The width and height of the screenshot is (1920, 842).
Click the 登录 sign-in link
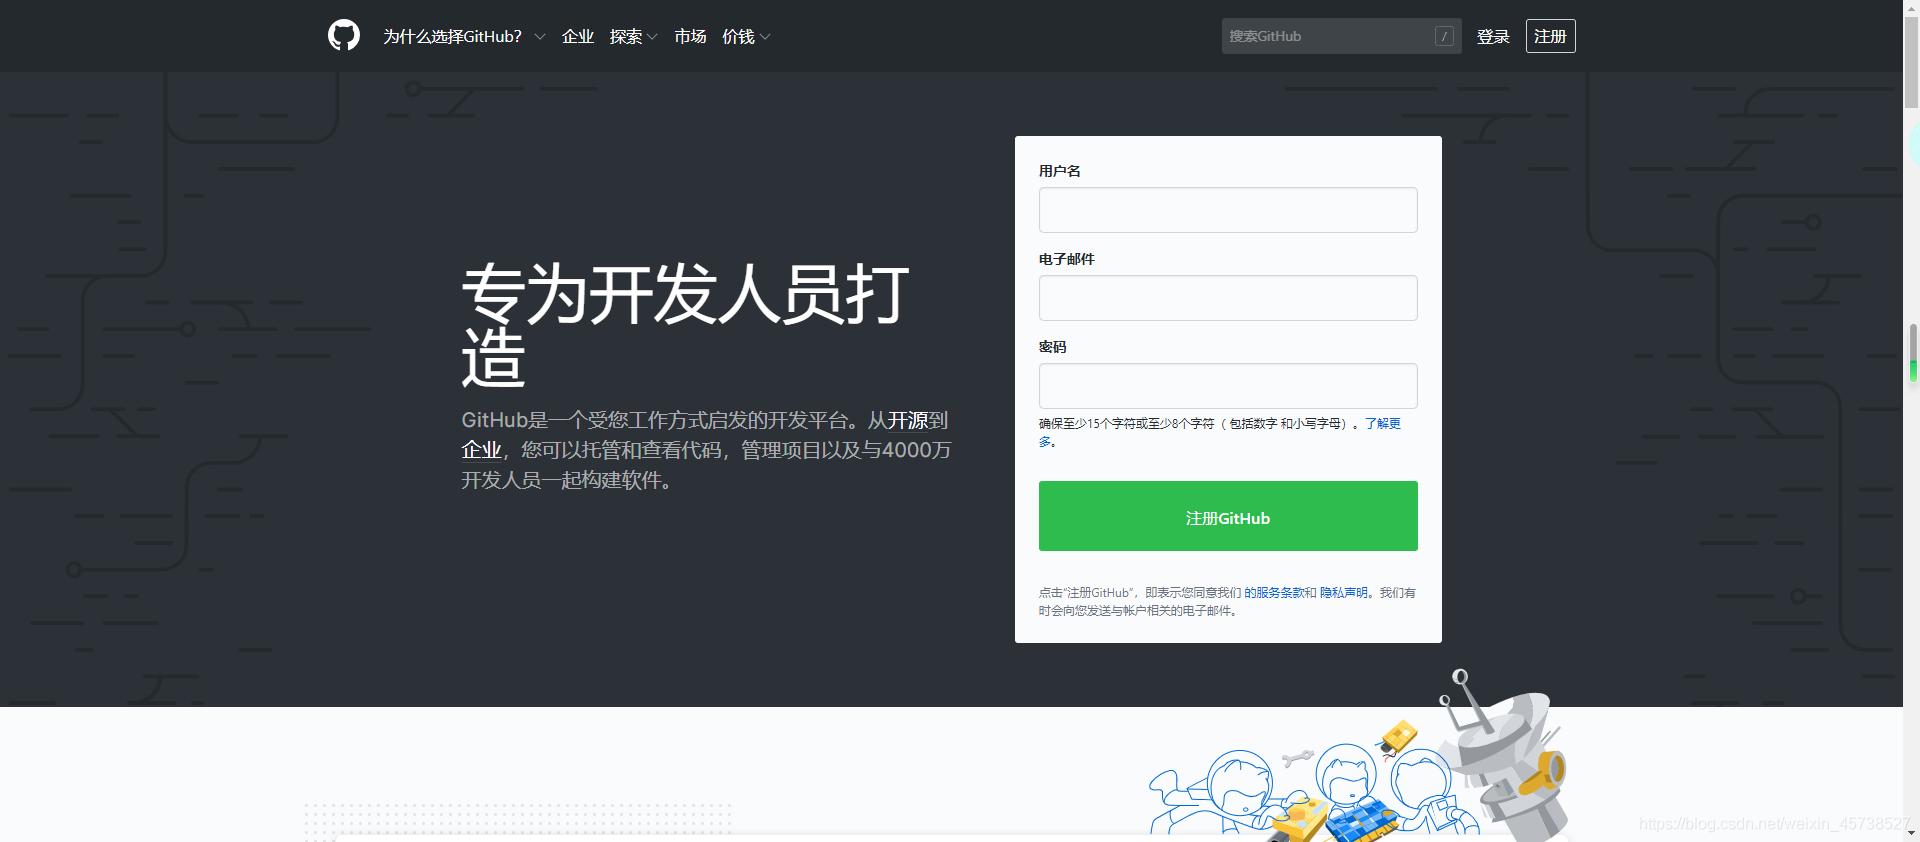[x=1493, y=36]
